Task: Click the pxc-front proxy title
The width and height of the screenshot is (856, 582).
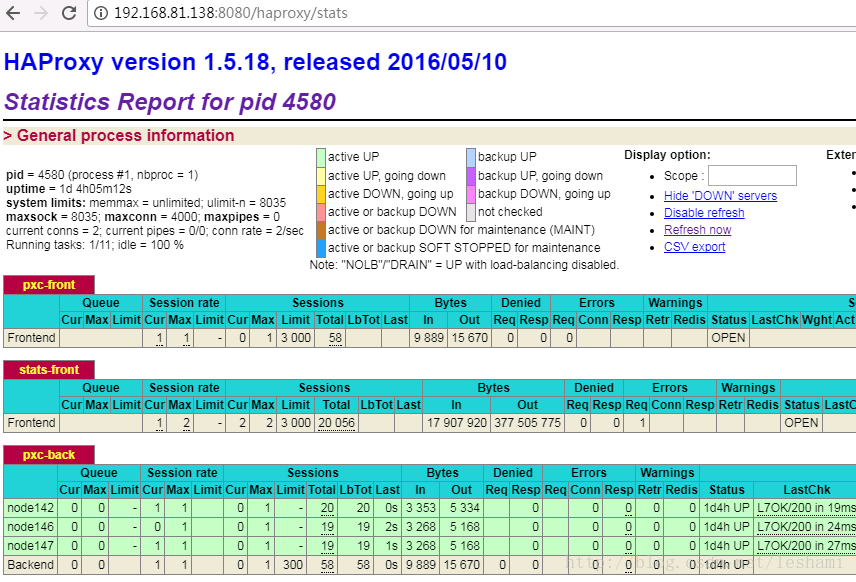Action: (49, 284)
